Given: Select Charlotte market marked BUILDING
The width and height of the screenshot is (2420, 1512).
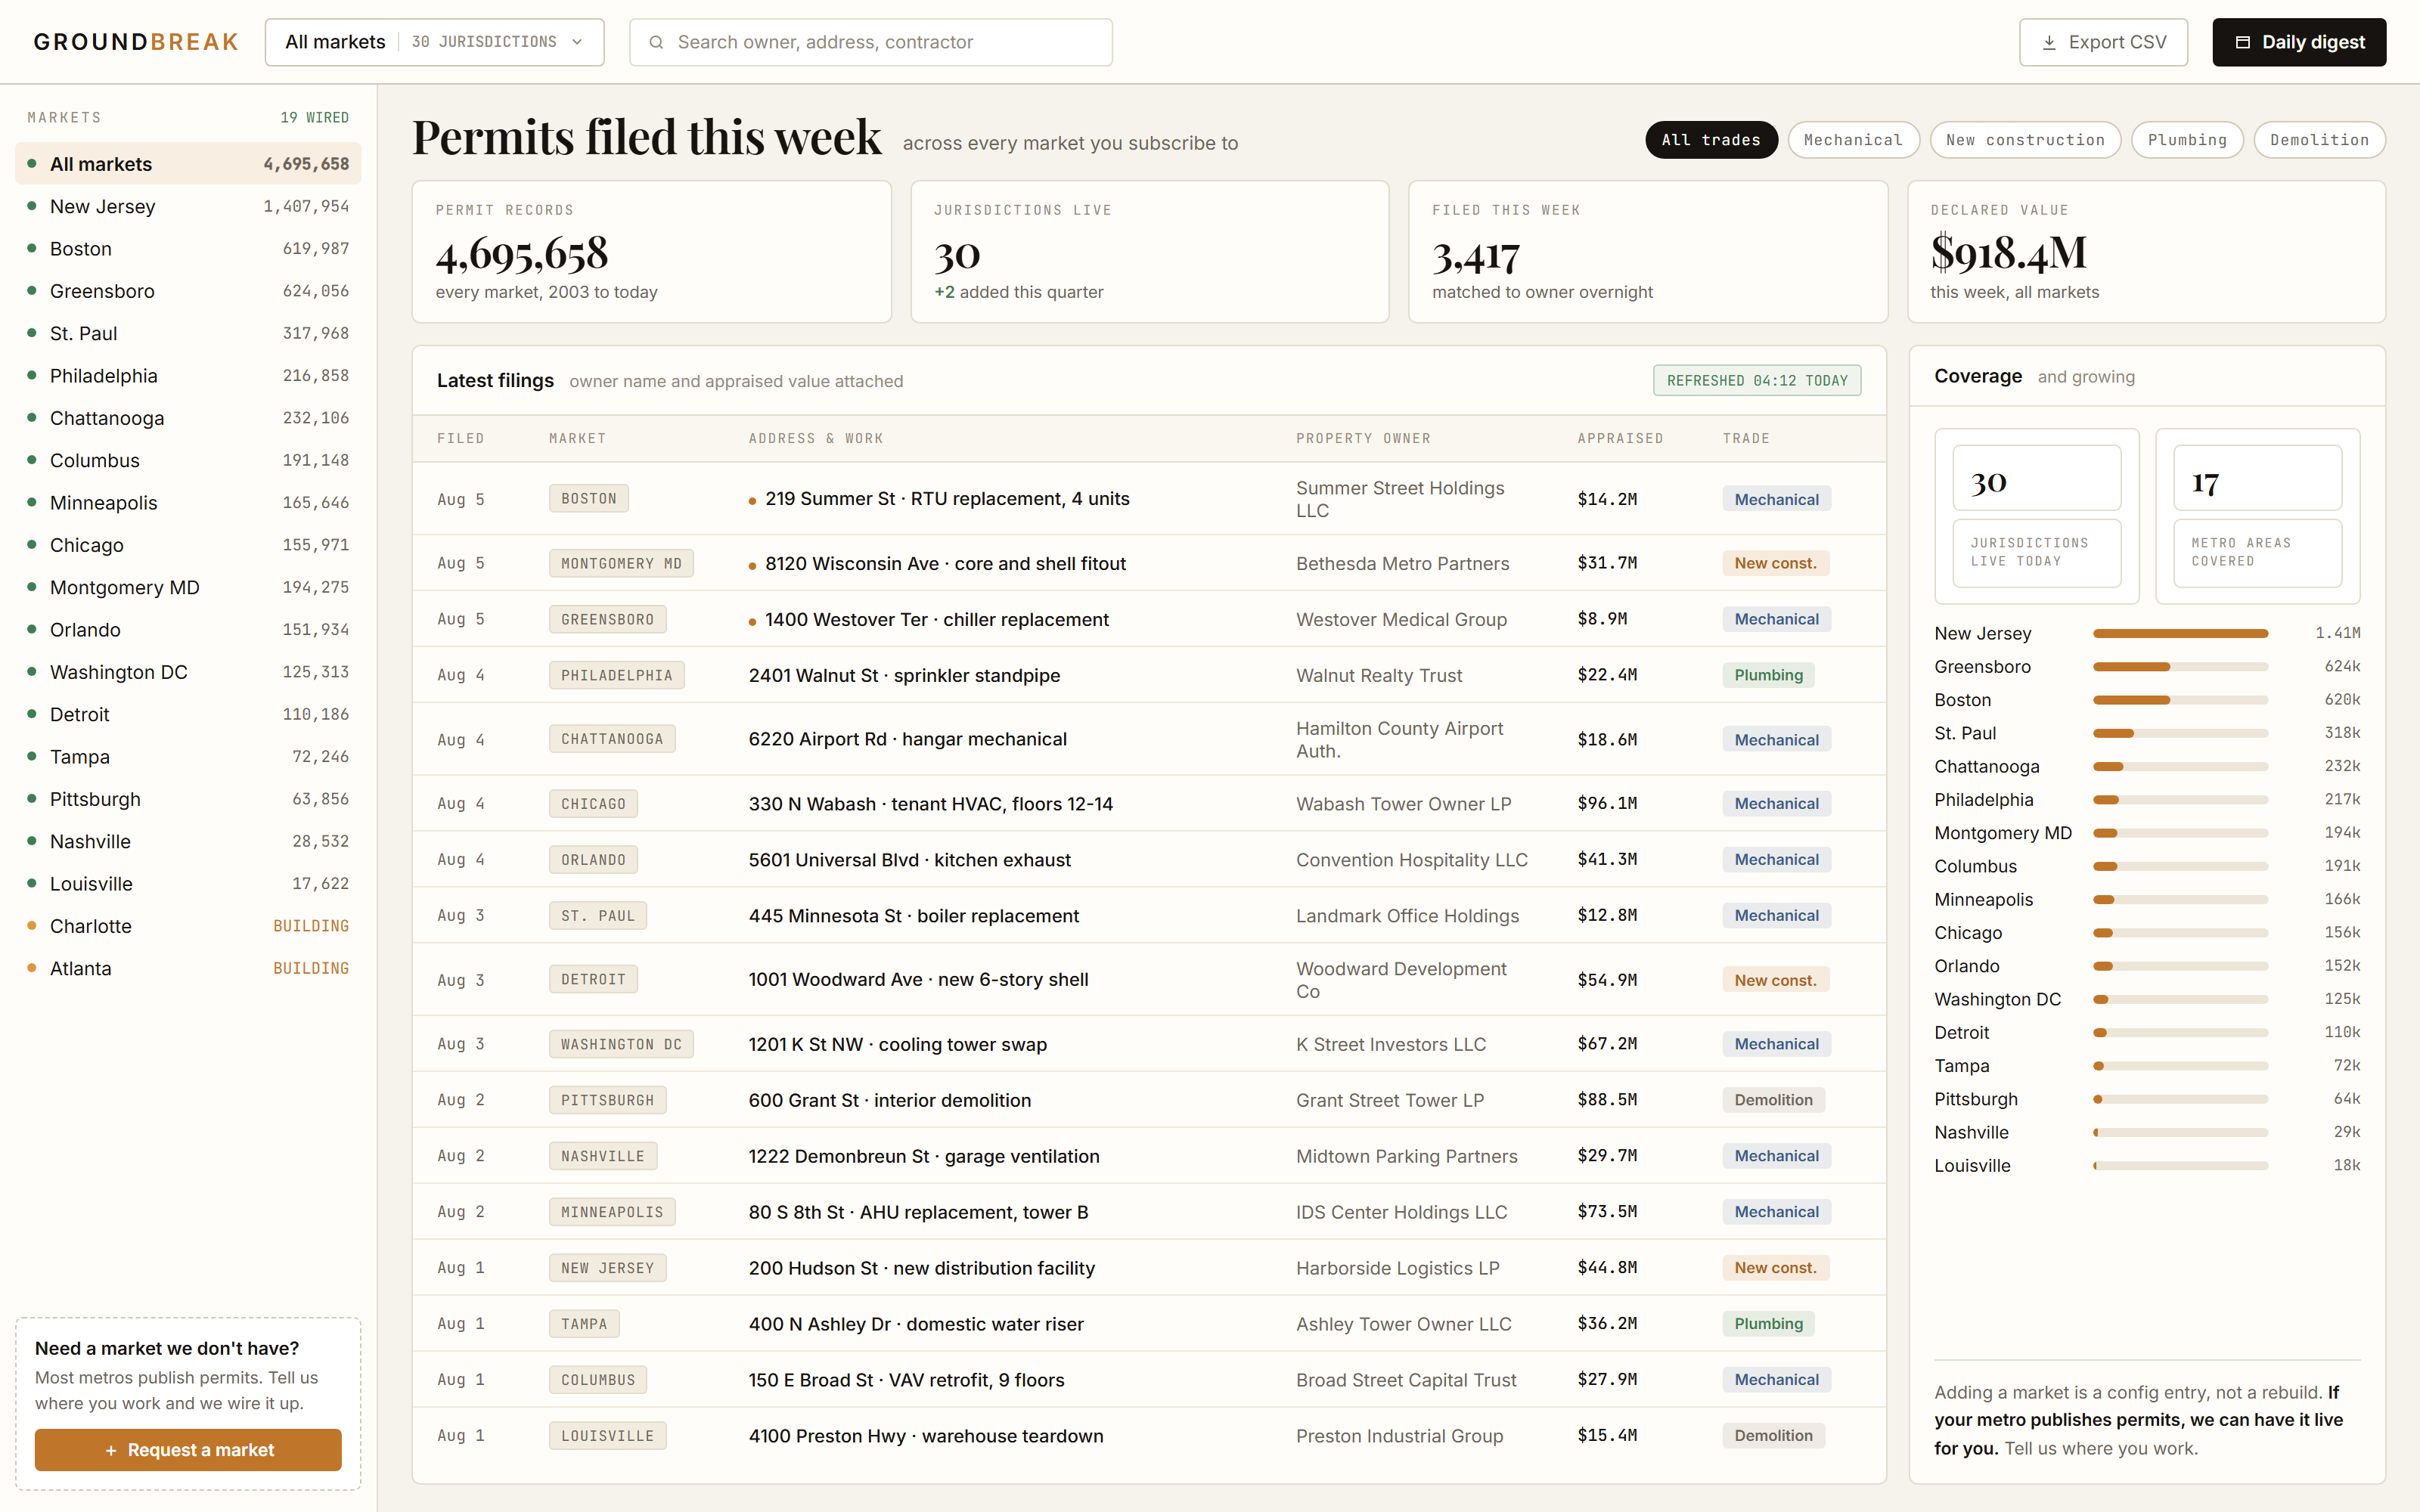Looking at the screenshot, I should [x=188, y=926].
